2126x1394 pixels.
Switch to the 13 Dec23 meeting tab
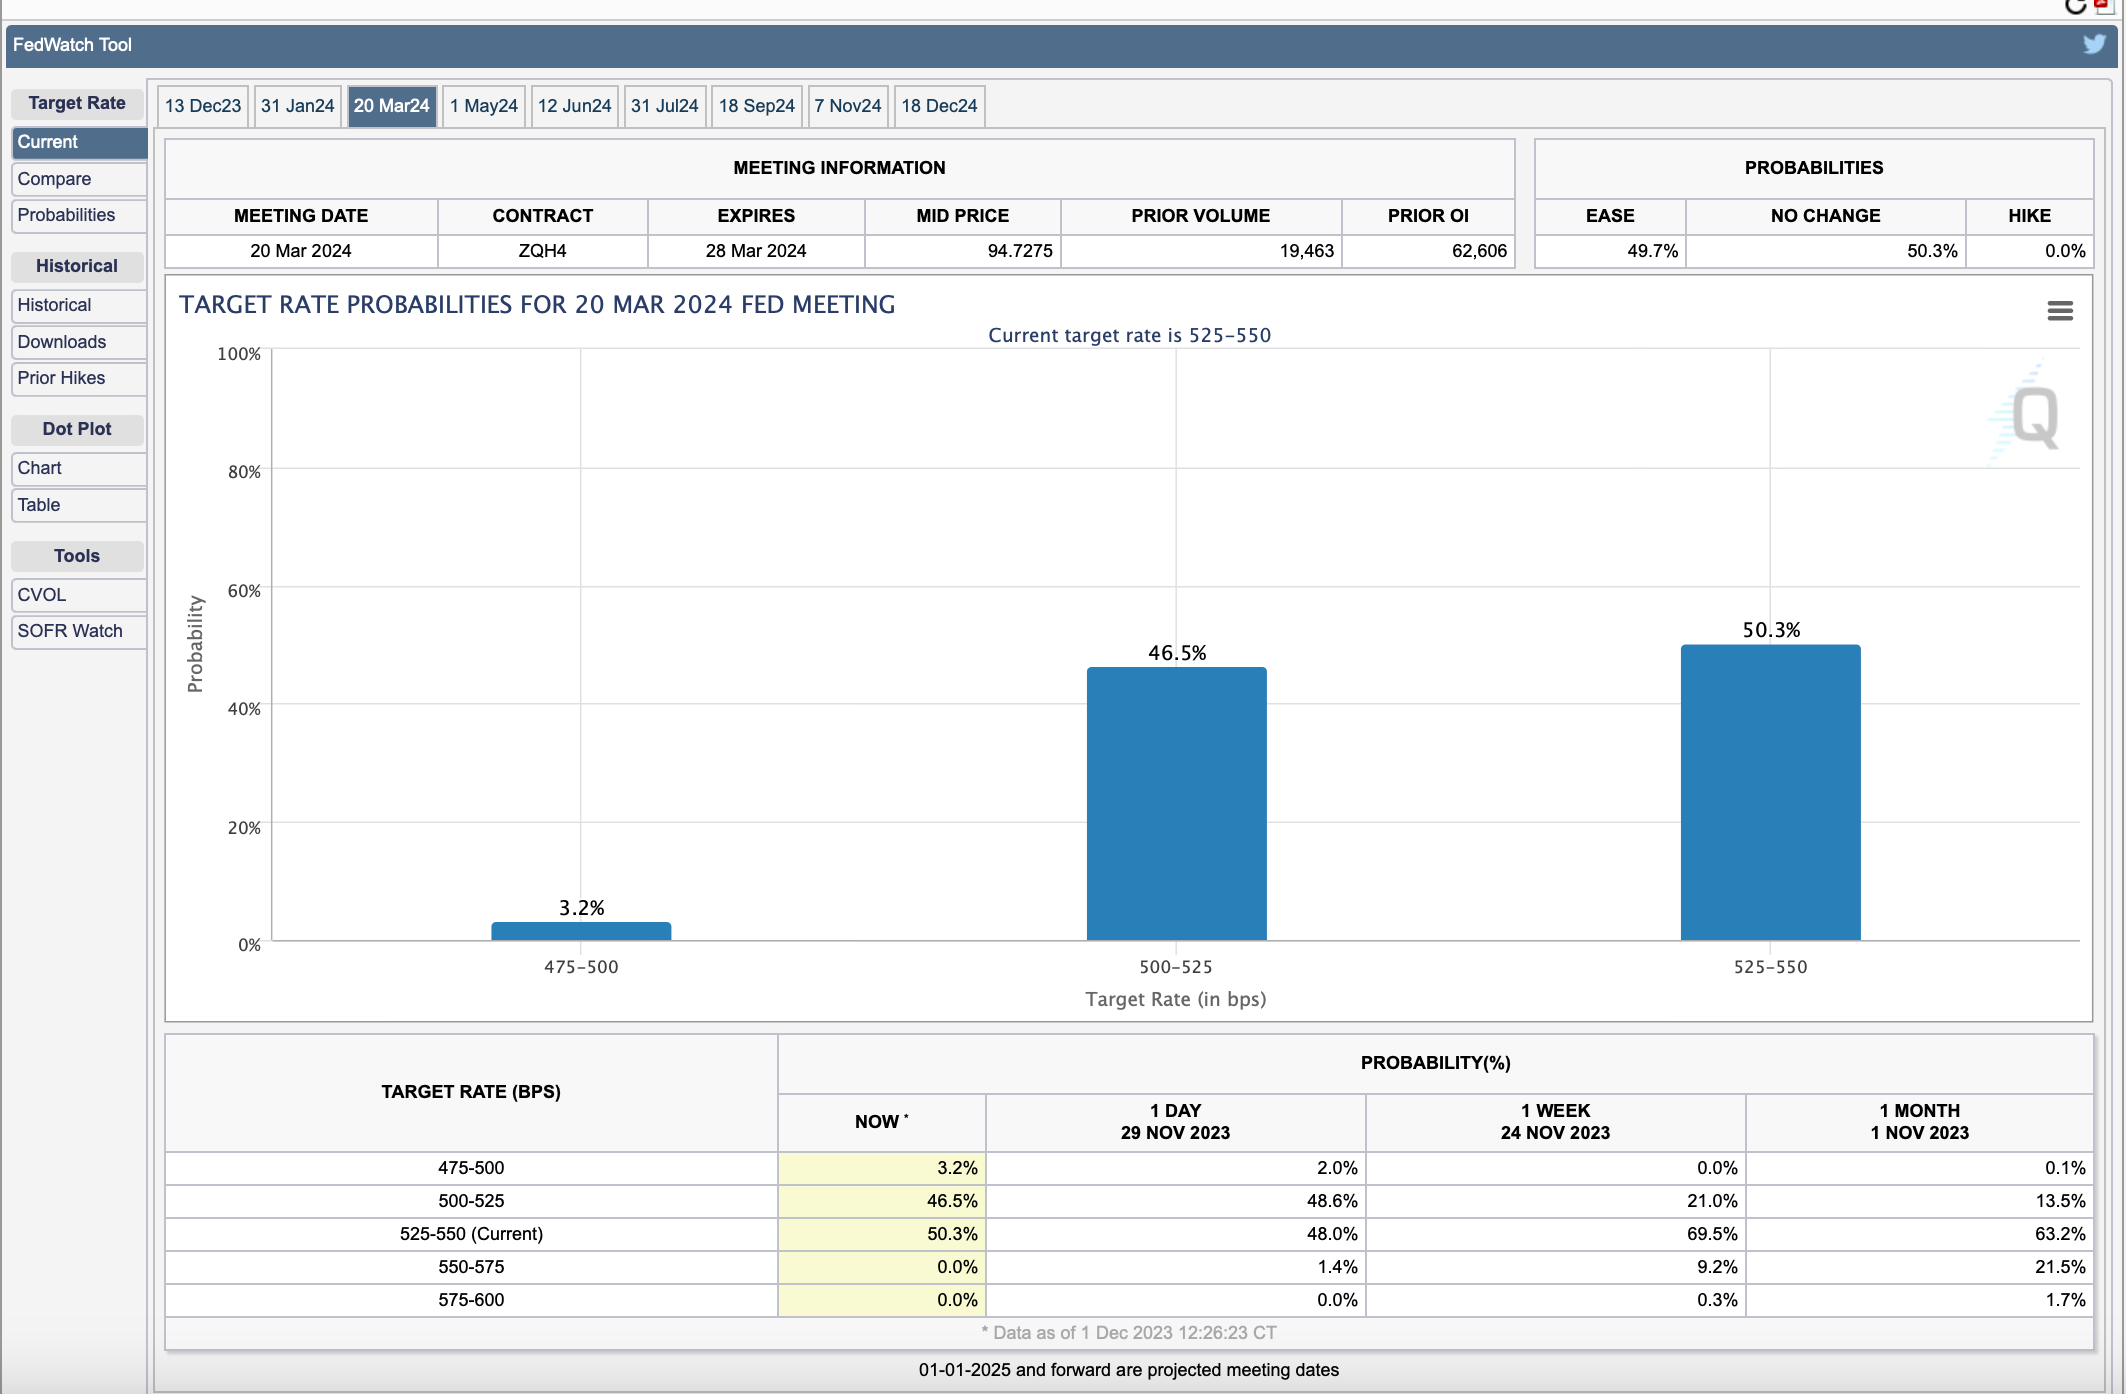(203, 106)
